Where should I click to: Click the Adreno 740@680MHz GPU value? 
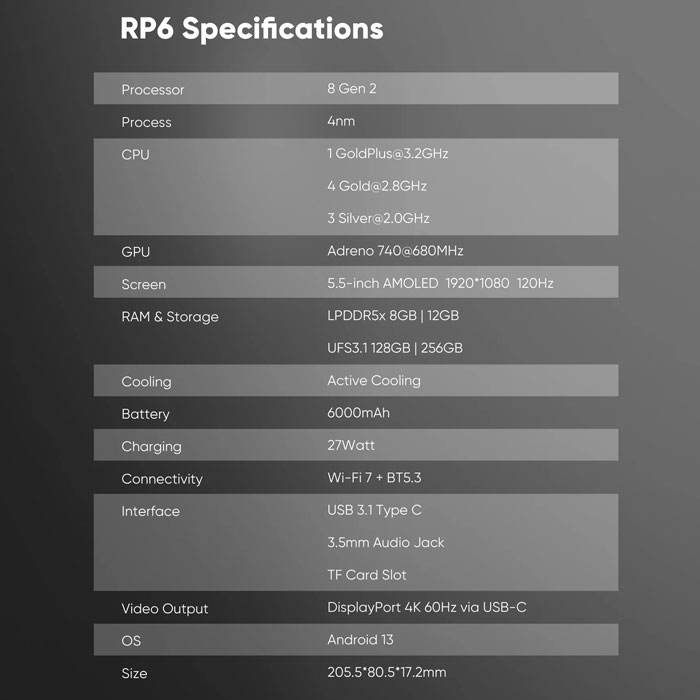[x=395, y=251]
